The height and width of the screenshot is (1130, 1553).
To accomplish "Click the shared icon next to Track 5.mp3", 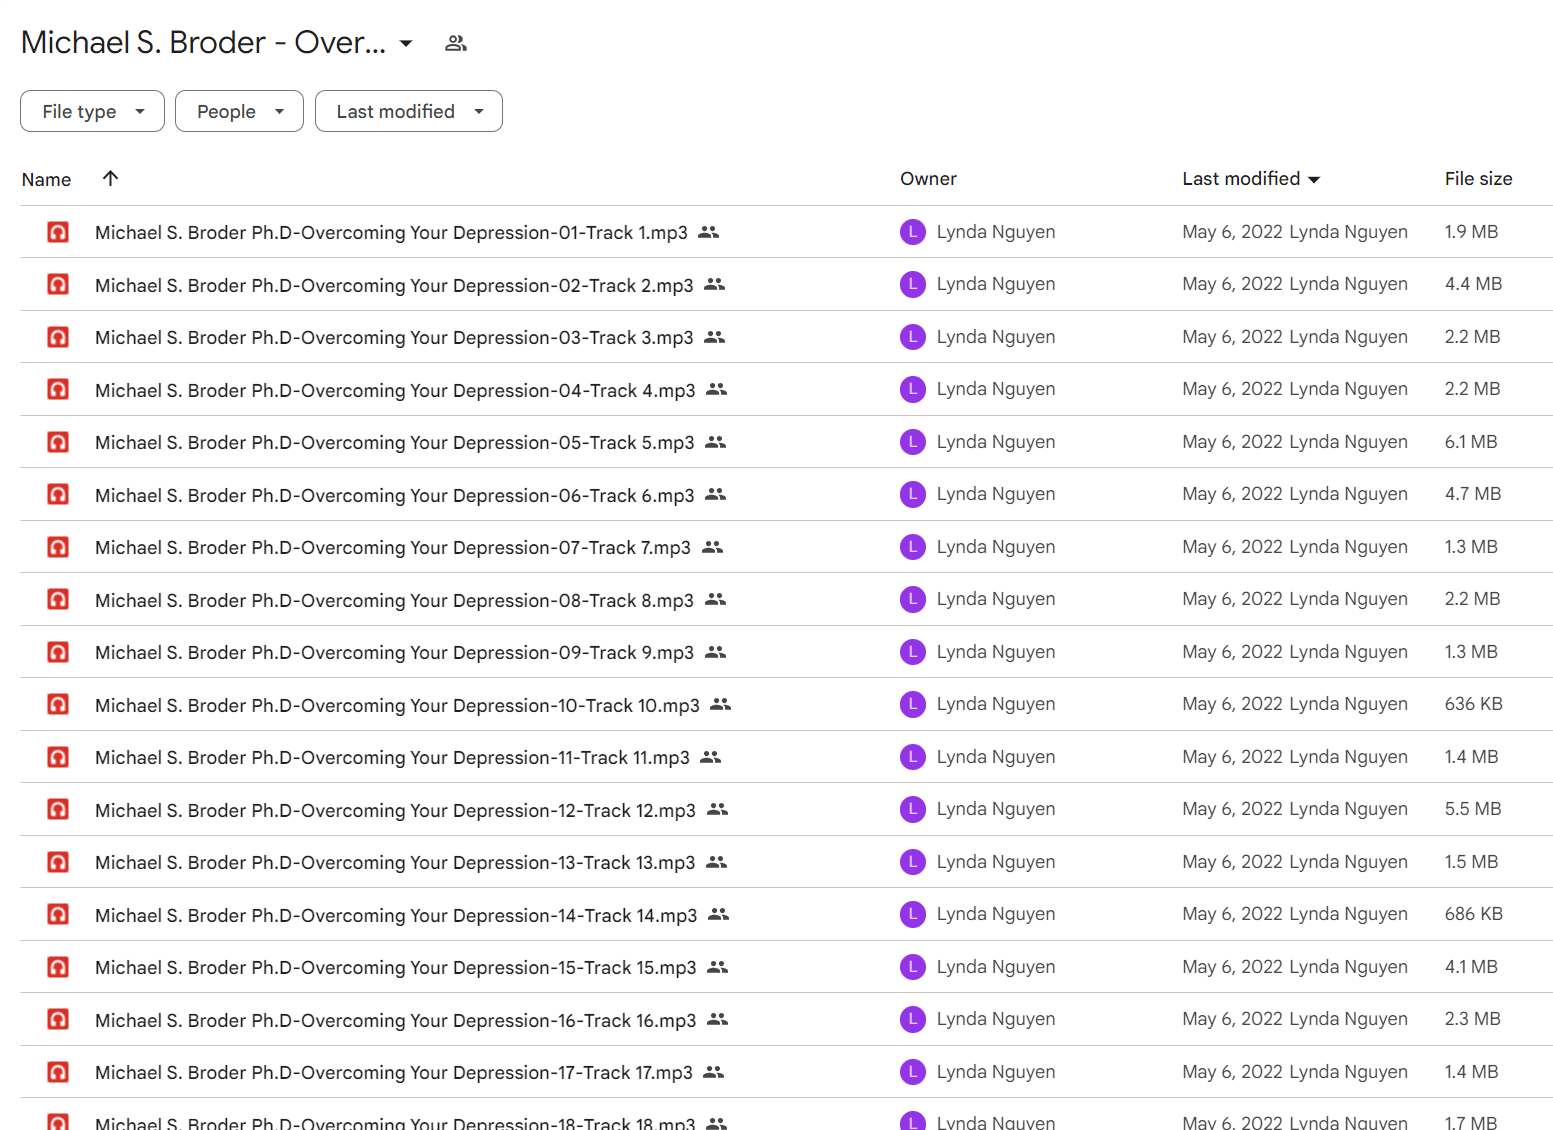I will click(715, 442).
